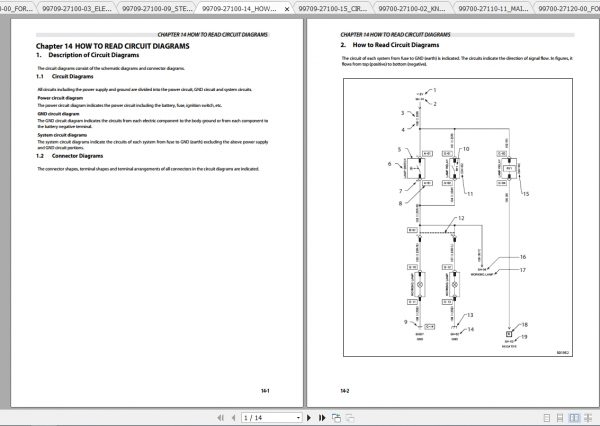Screen dimensions: 600x426
Task: Go to the previous page
Action: point(233,418)
